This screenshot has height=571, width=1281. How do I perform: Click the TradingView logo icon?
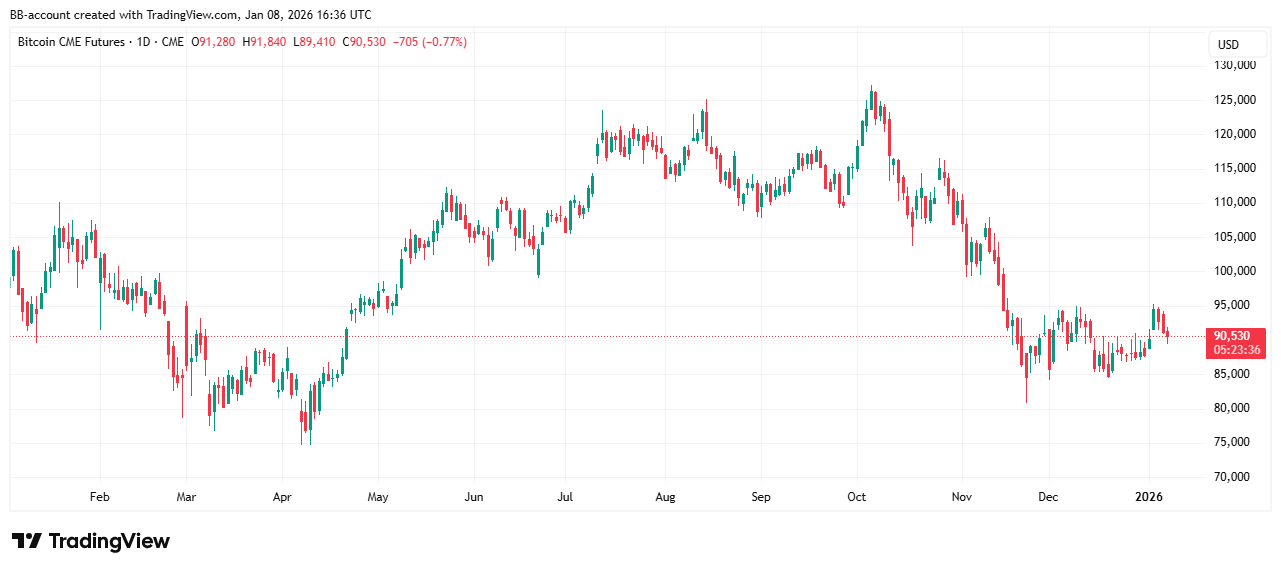27,541
